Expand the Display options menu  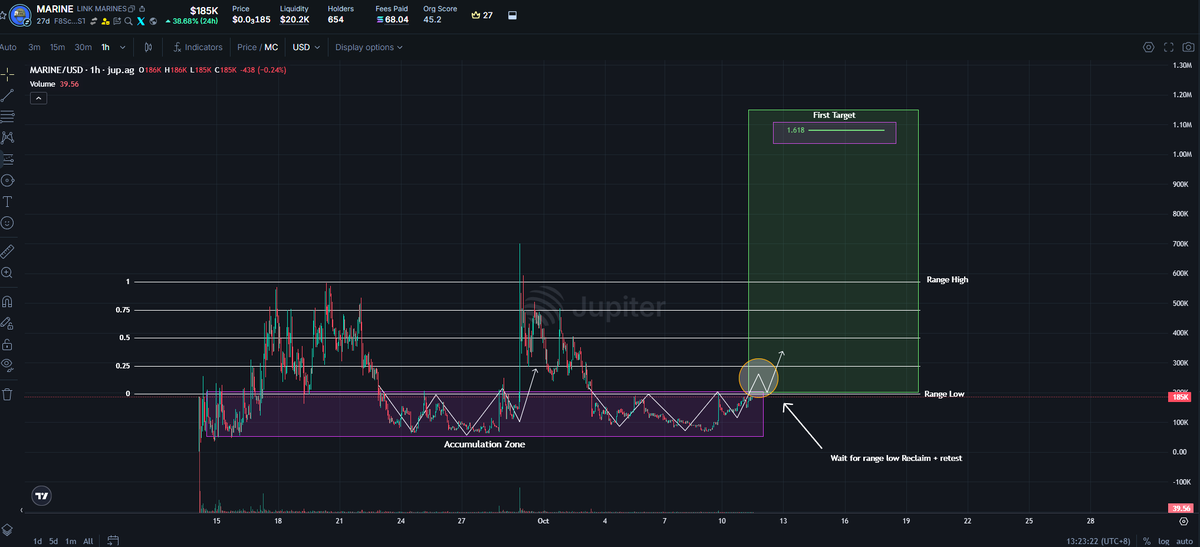(x=369, y=47)
